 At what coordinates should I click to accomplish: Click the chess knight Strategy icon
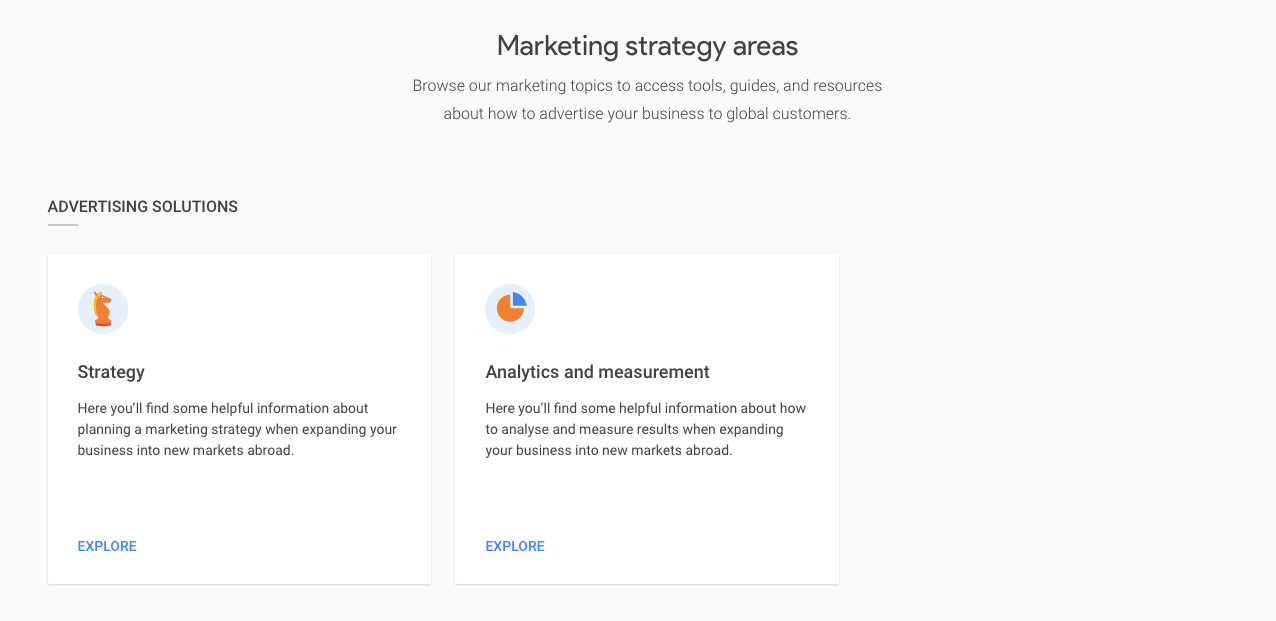(x=103, y=309)
